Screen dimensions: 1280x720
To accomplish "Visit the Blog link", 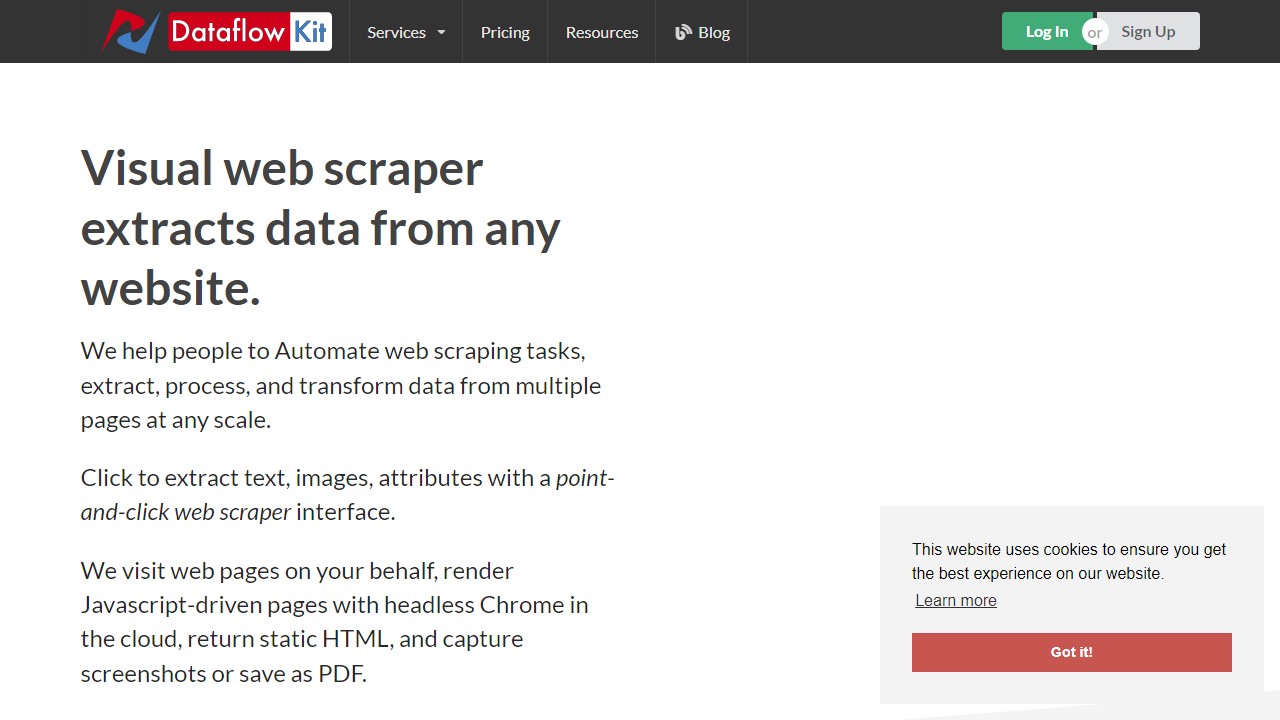I will pyautogui.click(x=702, y=32).
